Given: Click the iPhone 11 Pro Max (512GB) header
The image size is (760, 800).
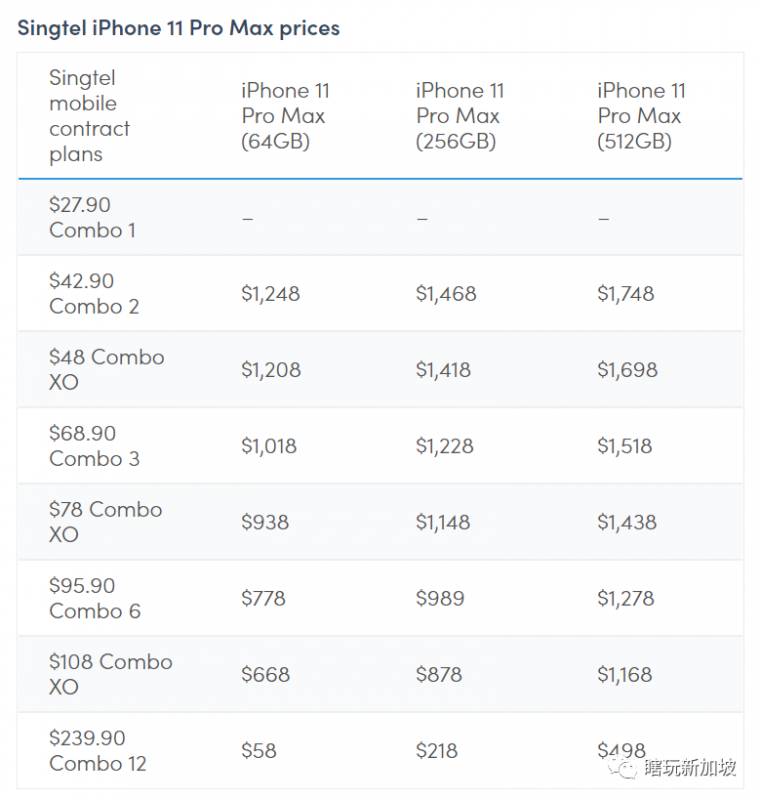Looking at the screenshot, I should pos(641,116).
